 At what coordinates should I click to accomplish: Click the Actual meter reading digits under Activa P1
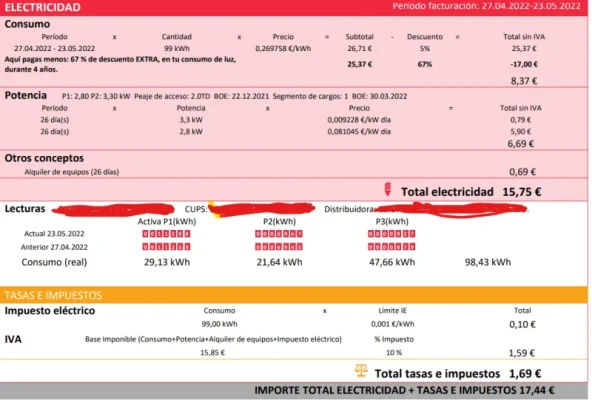(x=166, y=234)
